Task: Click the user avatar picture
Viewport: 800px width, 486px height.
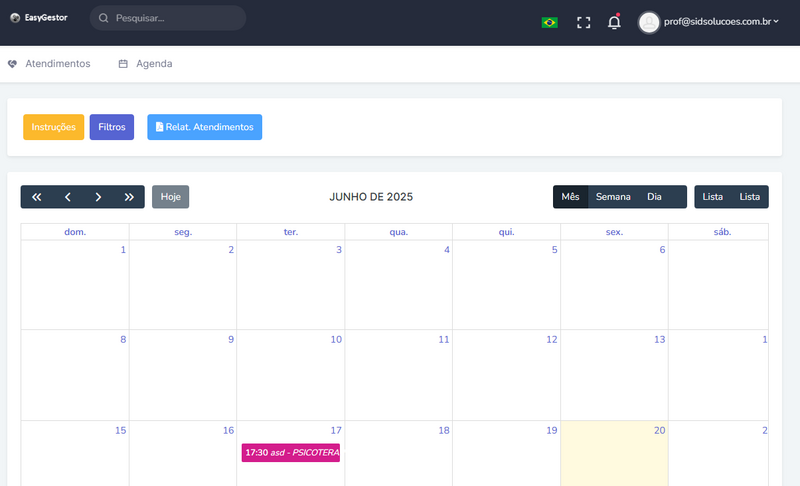Action: [649, 22]
